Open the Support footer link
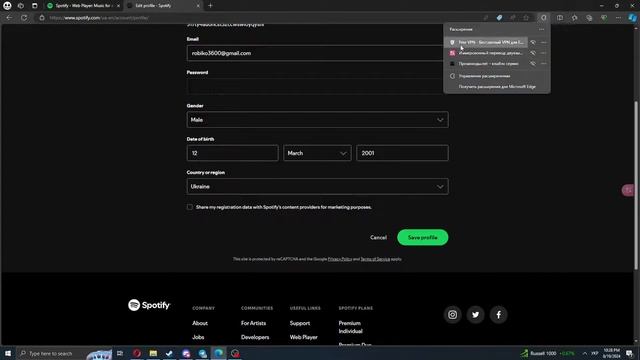 [300, 323]
